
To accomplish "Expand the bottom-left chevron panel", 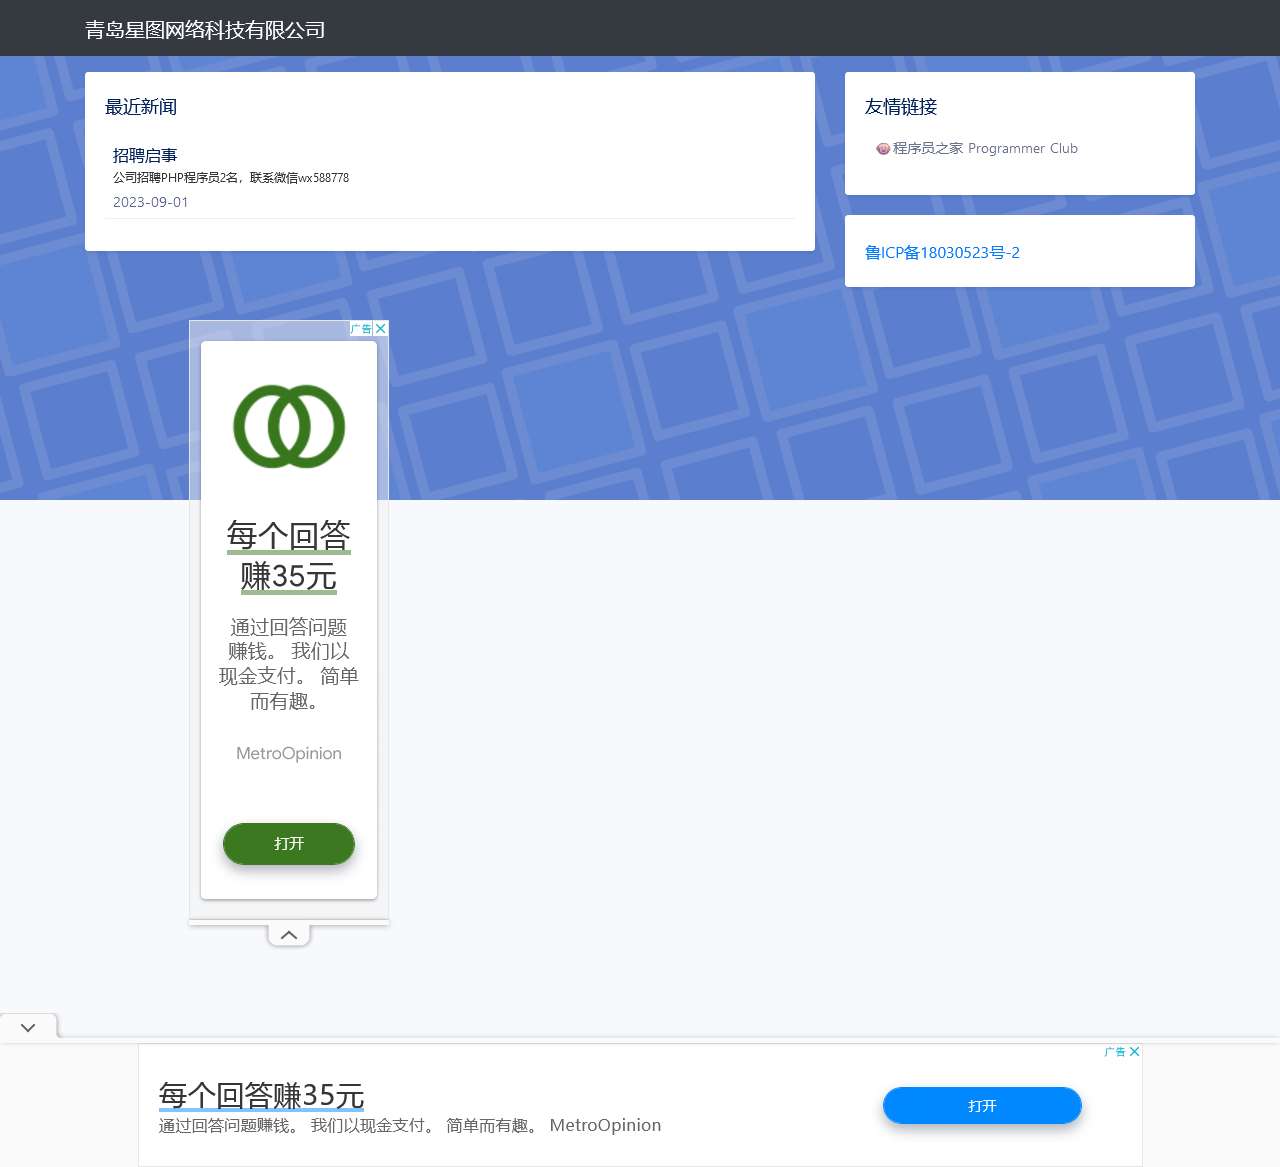I will coord(27,1026).
